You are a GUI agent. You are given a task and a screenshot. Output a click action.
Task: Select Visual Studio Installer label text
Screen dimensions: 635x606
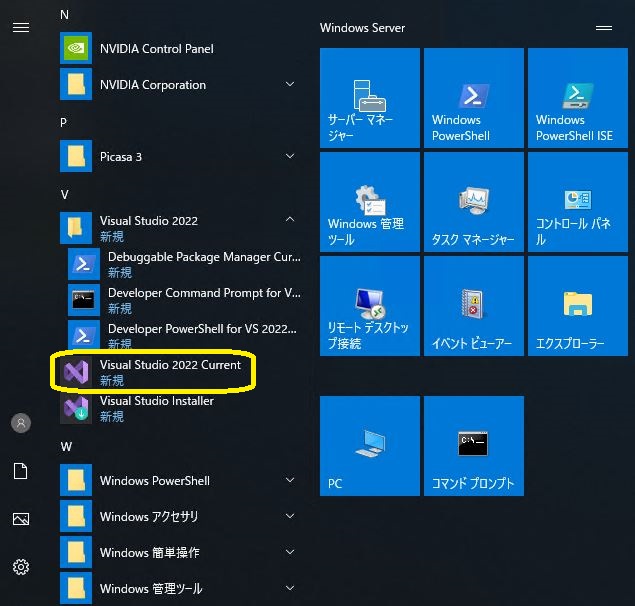pos(157,401)
